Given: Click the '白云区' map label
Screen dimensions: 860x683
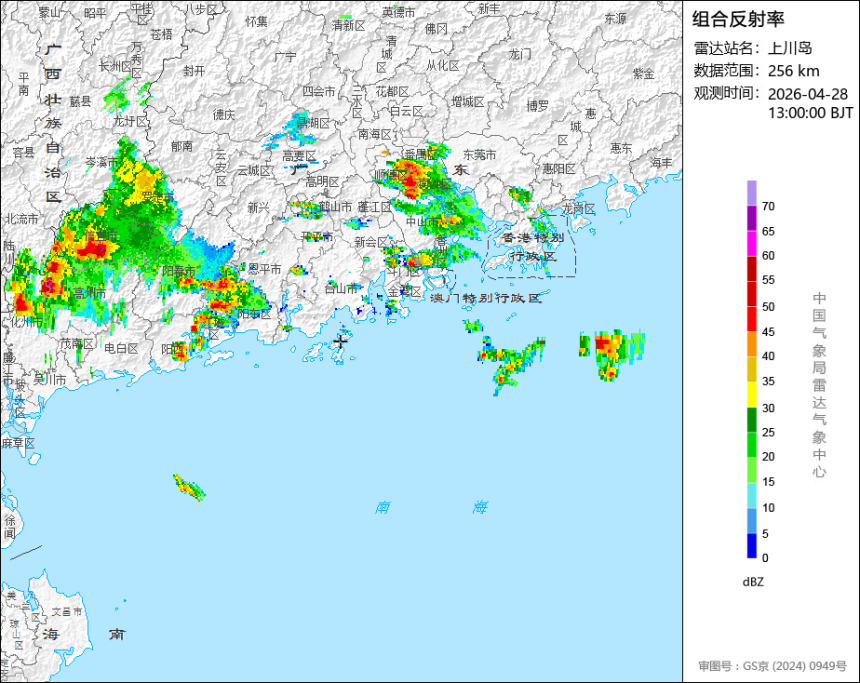Looking at the screenshot, I should 406,111.
